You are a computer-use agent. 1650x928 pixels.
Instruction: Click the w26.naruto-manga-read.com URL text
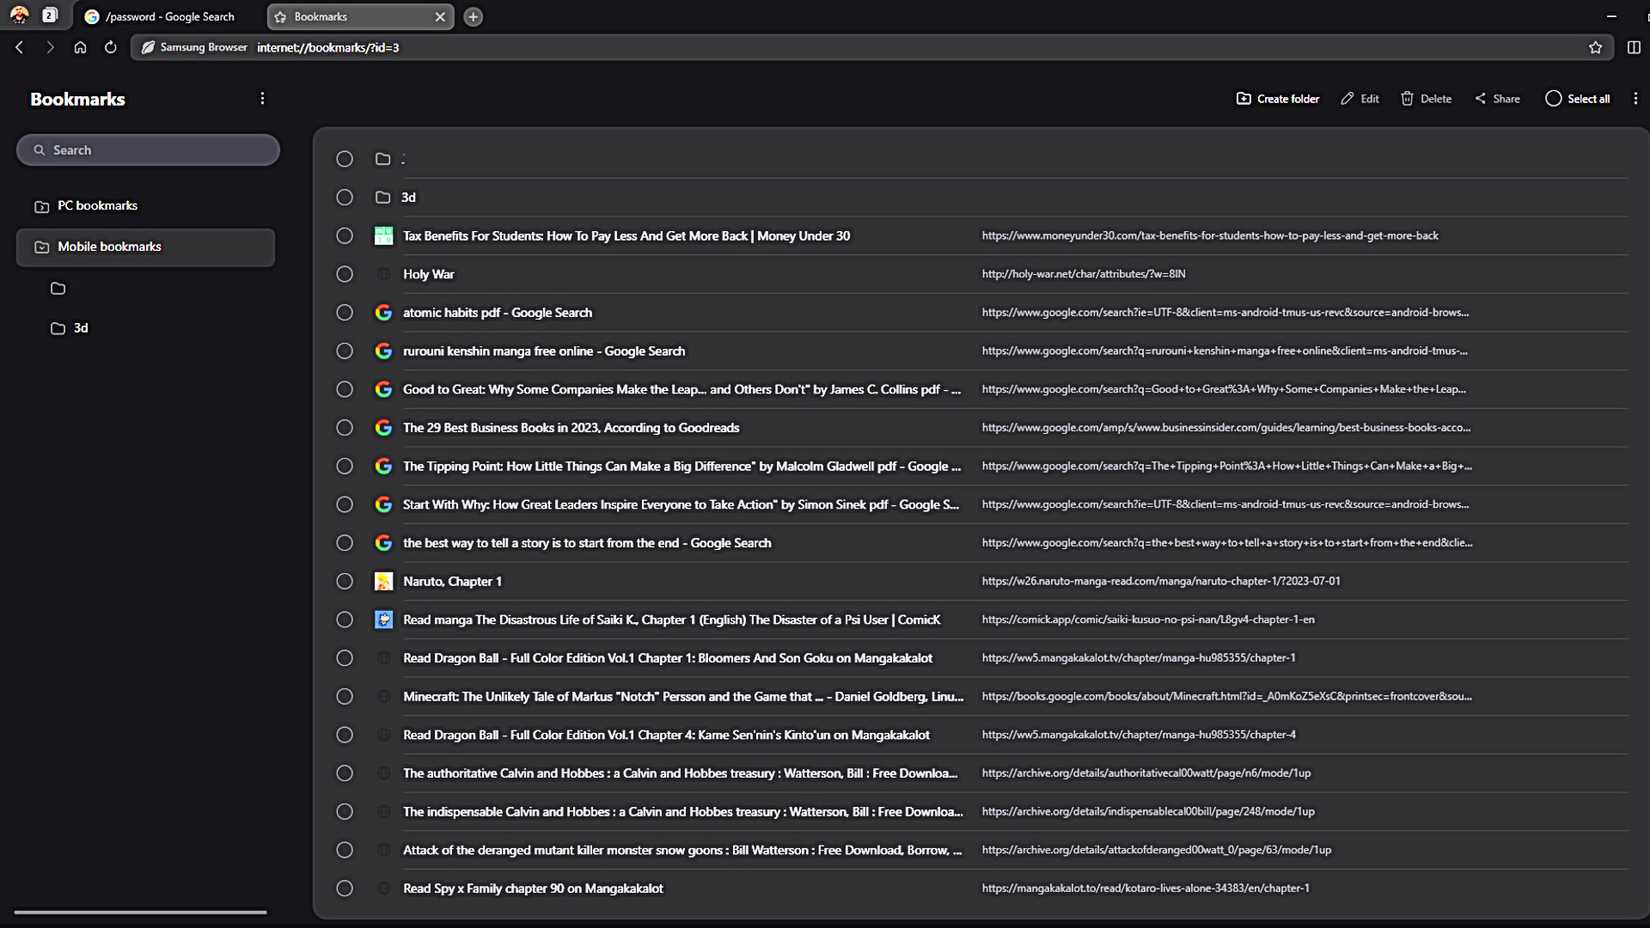pos(1161,581)
